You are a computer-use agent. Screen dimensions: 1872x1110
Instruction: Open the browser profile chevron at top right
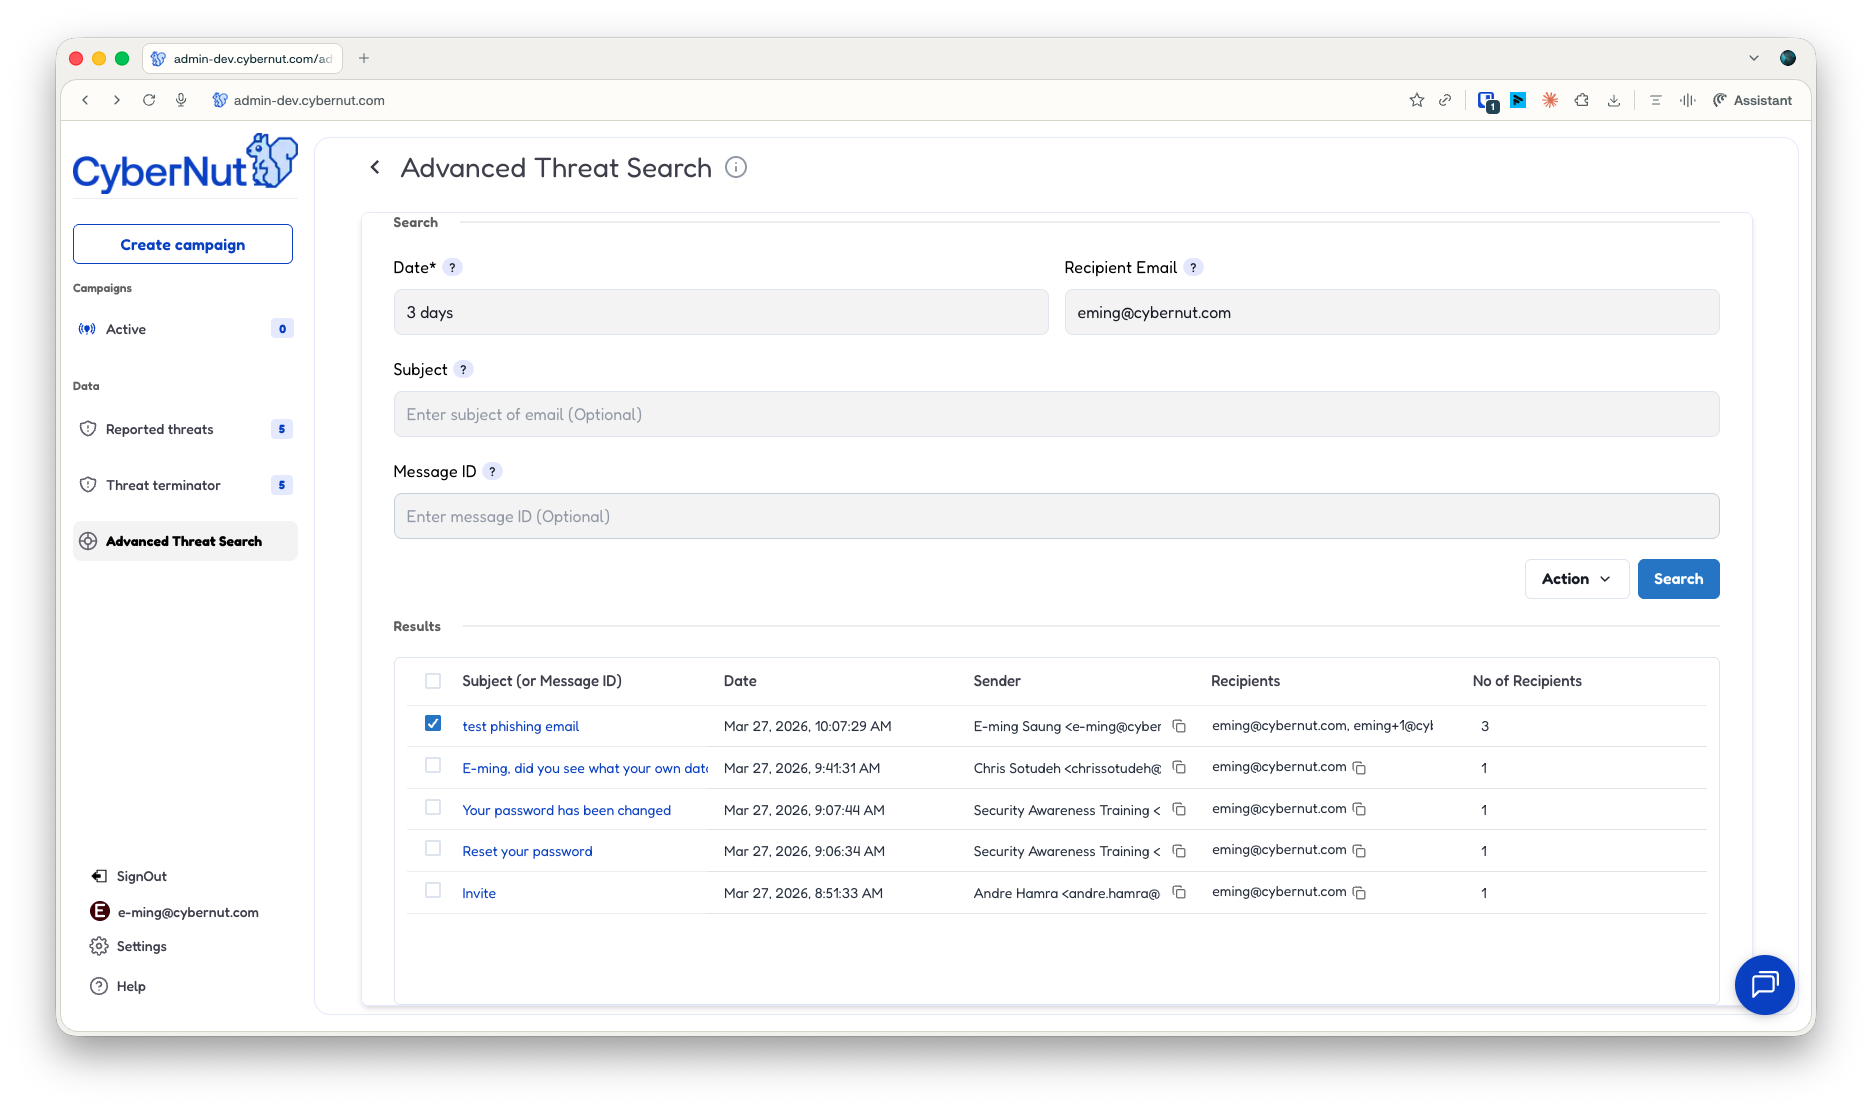pyautogui.click(x=1754, y=58)
